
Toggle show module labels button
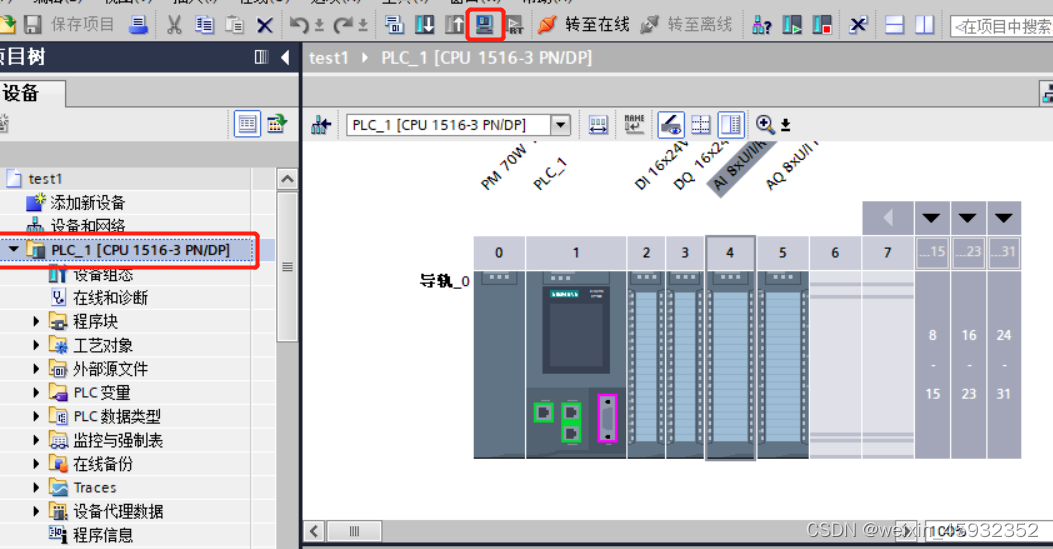[x=670, y=124]
